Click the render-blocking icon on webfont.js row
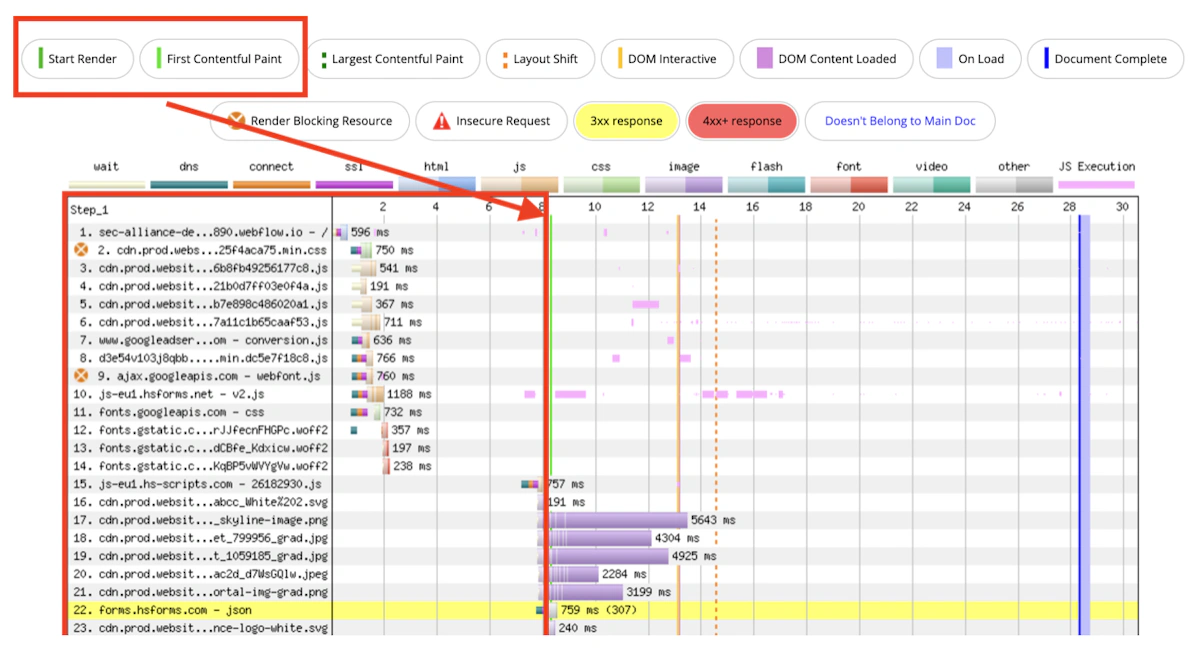Viewport: 1200px width, 653px height. pyautogui.click(x=82, y=376)
